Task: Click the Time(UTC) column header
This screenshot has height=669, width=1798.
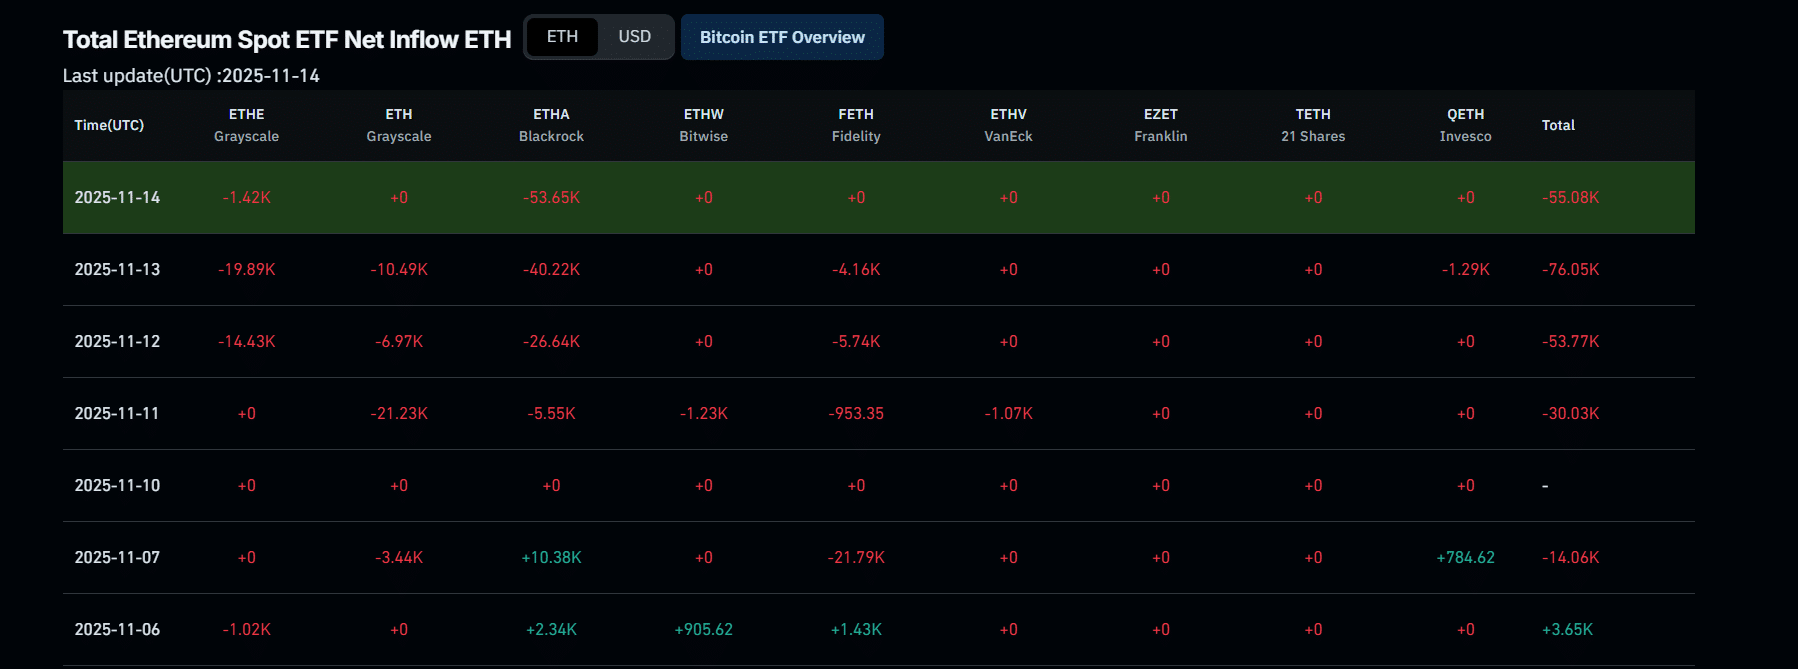Action: click(x=109, y=125)
